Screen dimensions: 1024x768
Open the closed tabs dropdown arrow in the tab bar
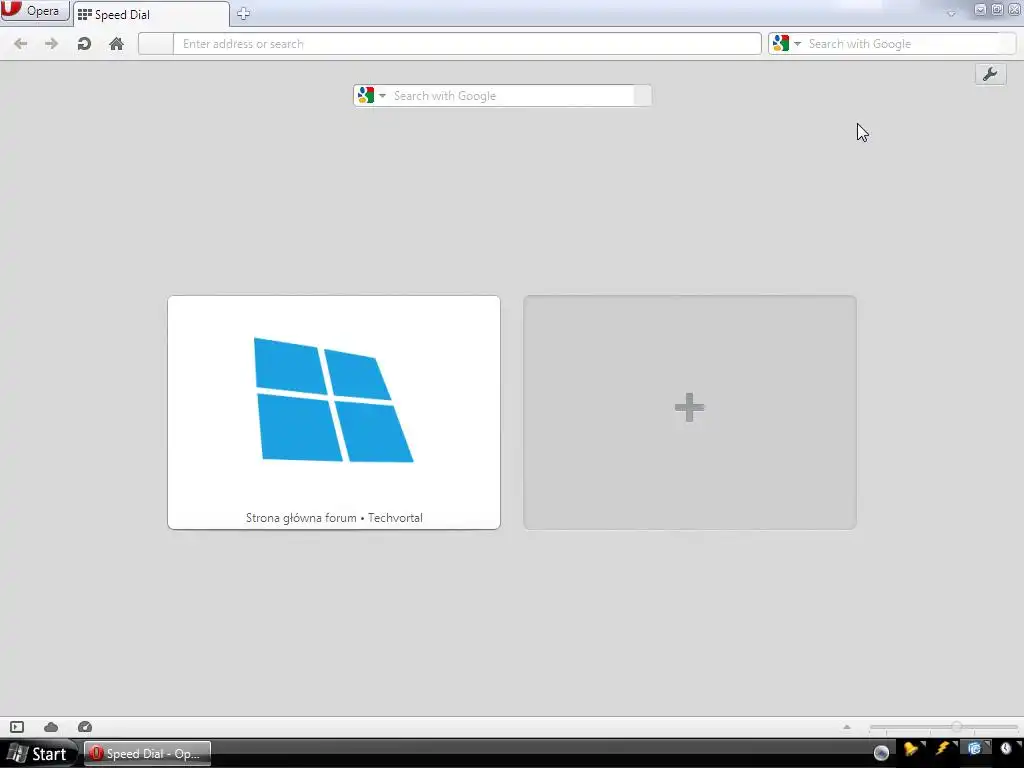(952, 13)
